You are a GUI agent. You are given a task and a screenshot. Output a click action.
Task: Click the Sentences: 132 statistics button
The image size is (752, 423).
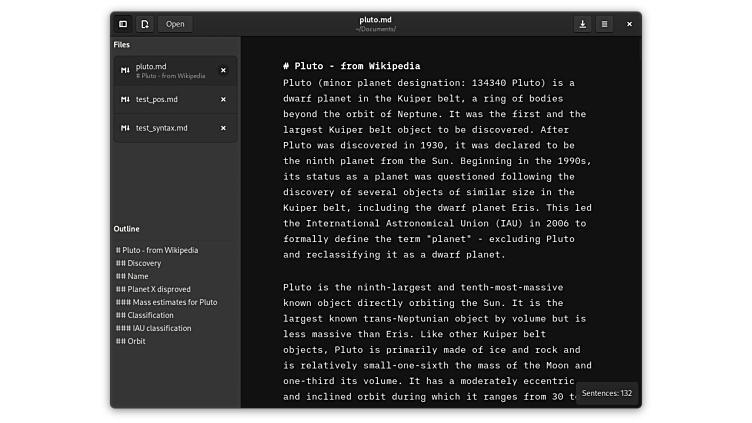tap(607, 393)
